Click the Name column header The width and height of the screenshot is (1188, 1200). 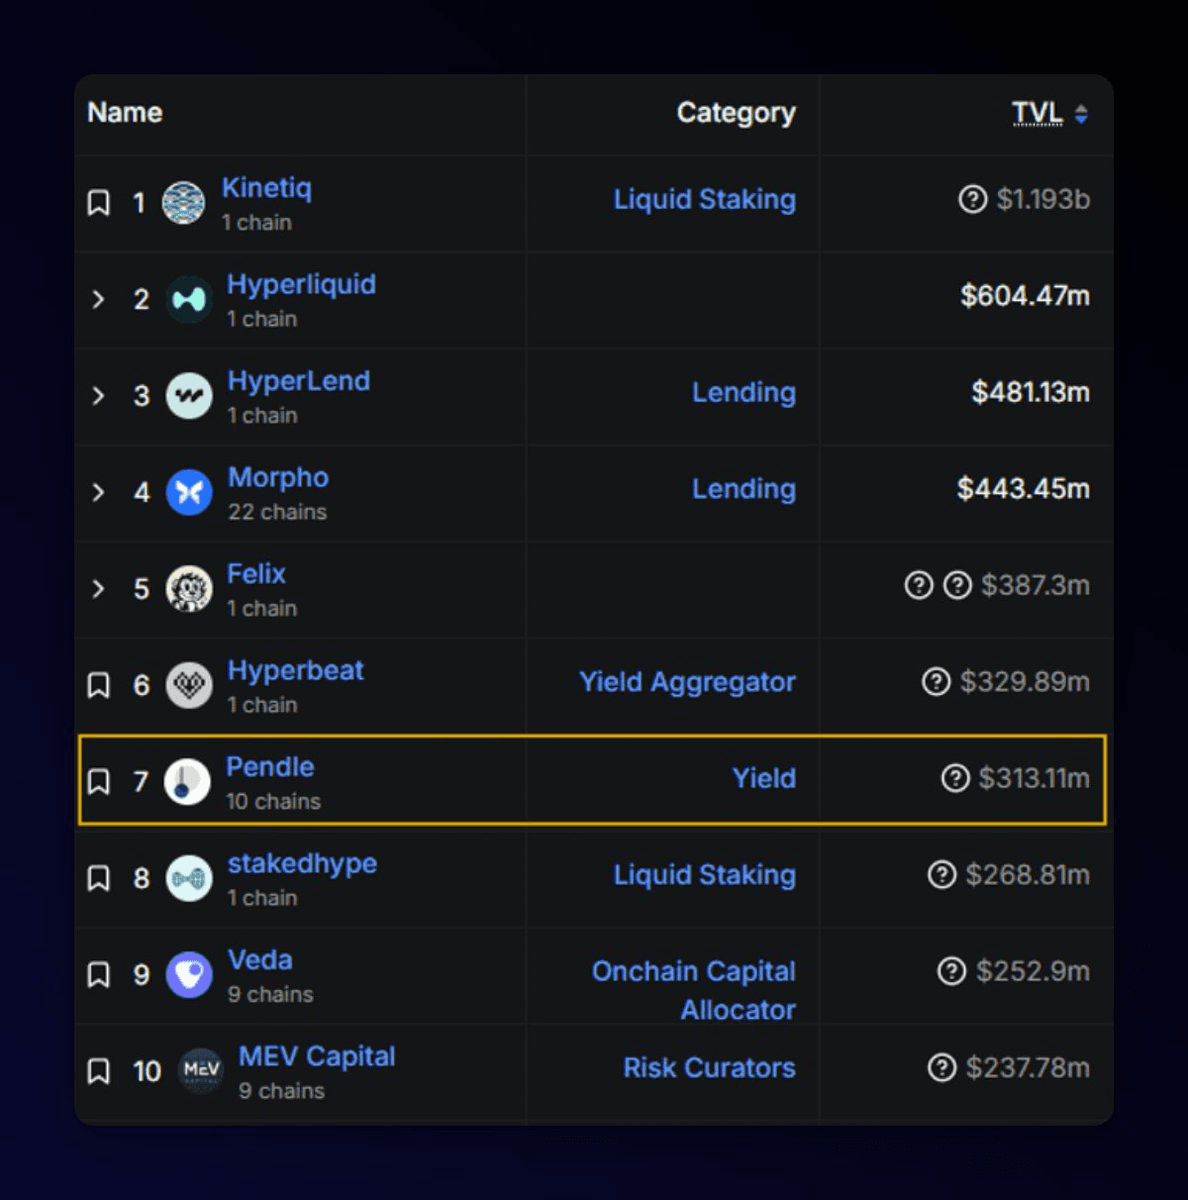coord(125,112)
